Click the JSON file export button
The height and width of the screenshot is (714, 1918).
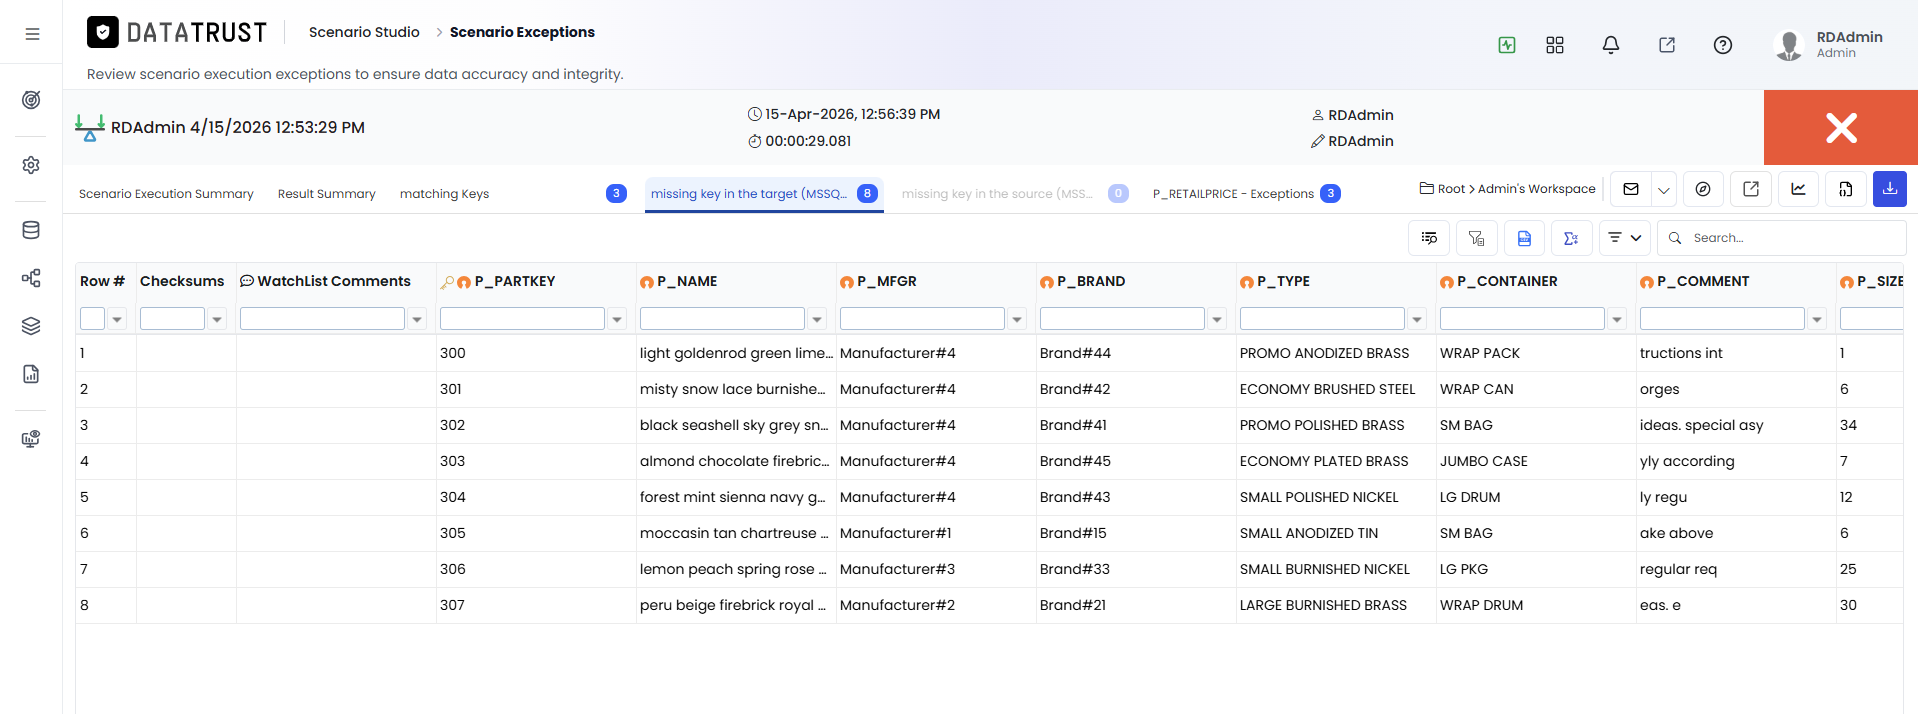pyautogui.click(x=1845, y=189)
